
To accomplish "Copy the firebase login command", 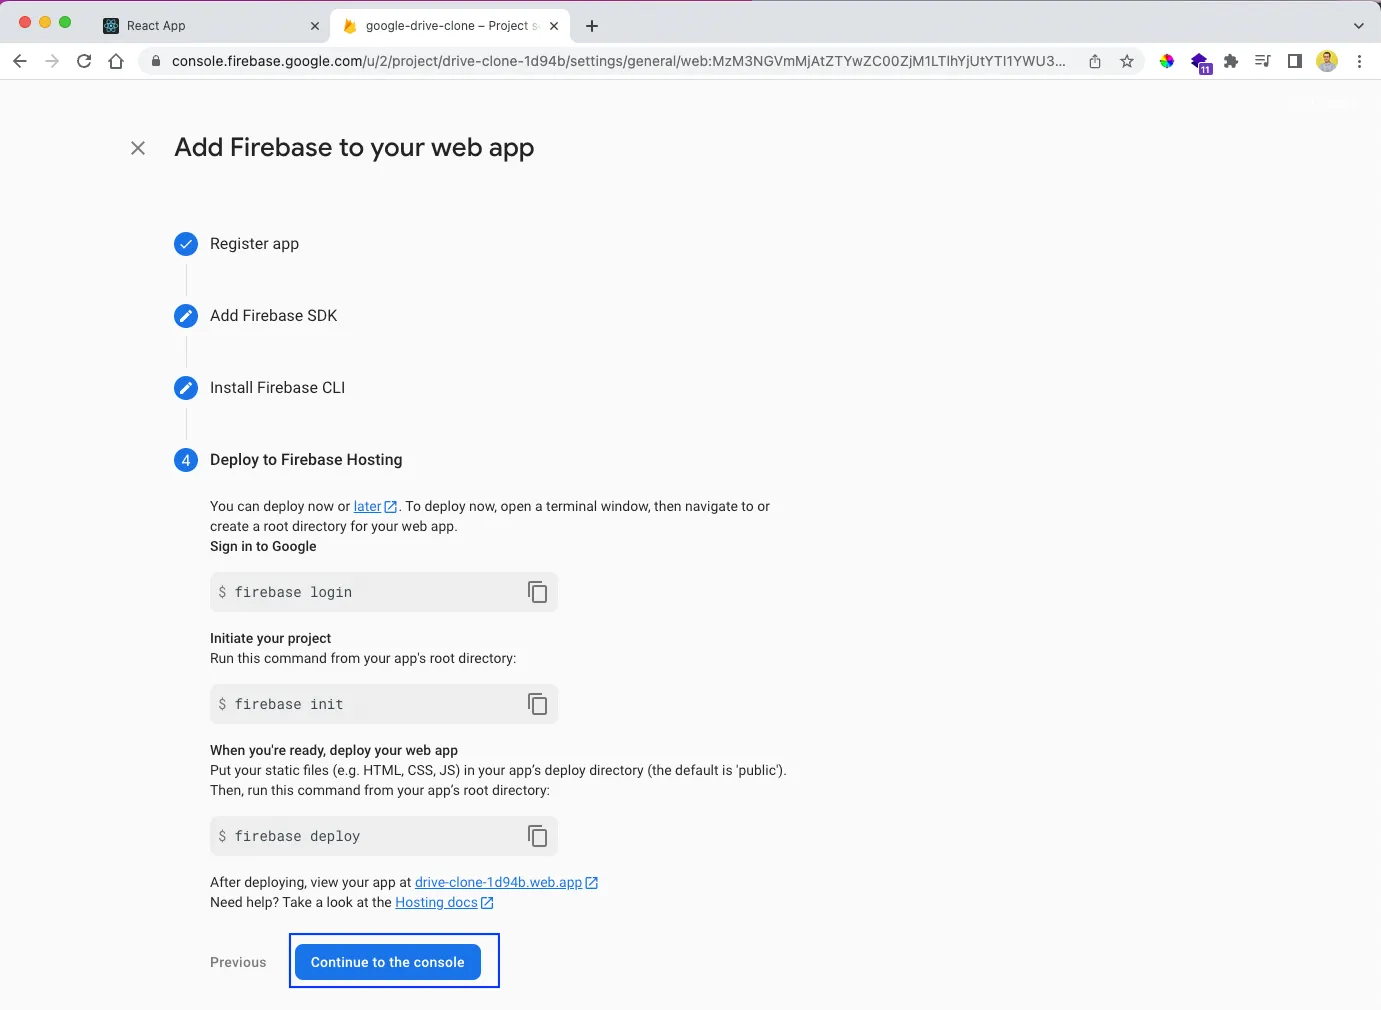I will pyautogui.click(x=537, y=592).
